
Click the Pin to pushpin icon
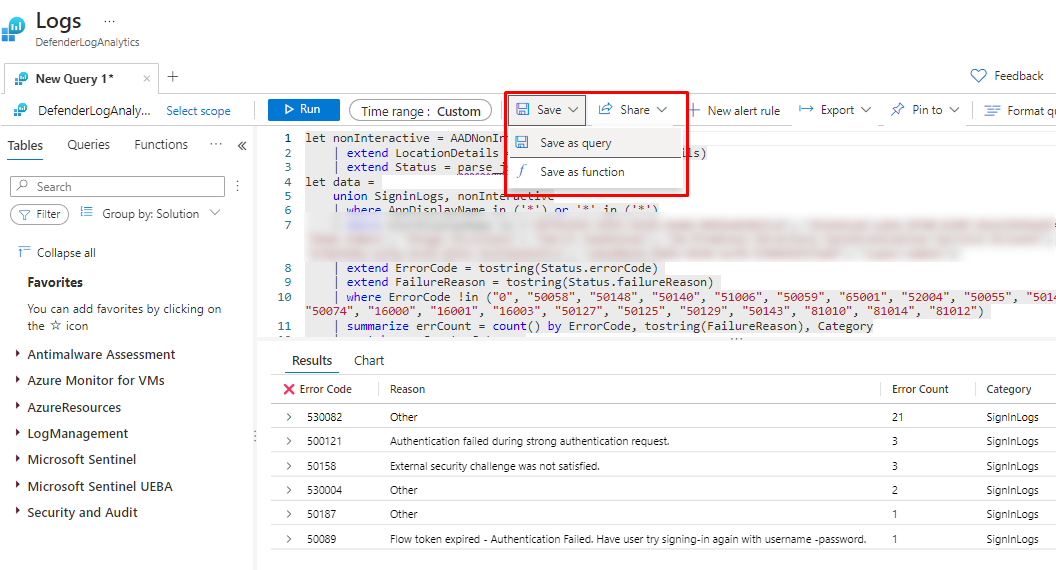pos(897,110)
